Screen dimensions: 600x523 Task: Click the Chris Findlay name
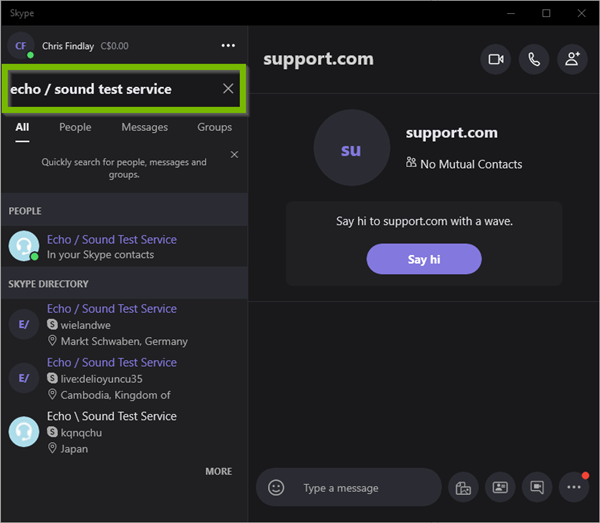pos(68,46)
